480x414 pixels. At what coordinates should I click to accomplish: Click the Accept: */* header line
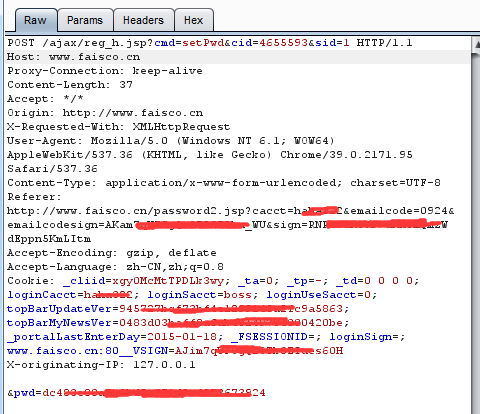(45, 99)
